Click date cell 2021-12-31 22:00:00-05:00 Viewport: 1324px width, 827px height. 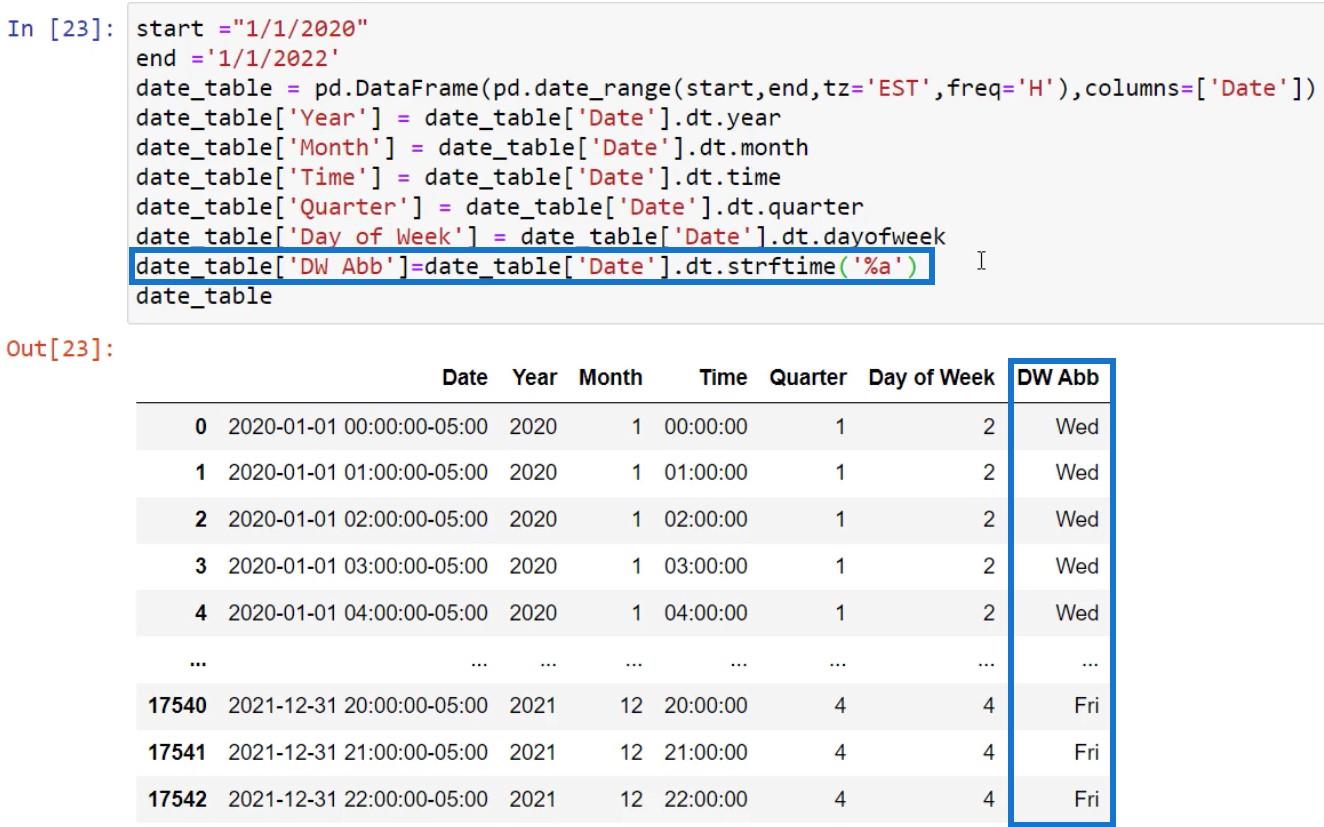coord(358,799)
